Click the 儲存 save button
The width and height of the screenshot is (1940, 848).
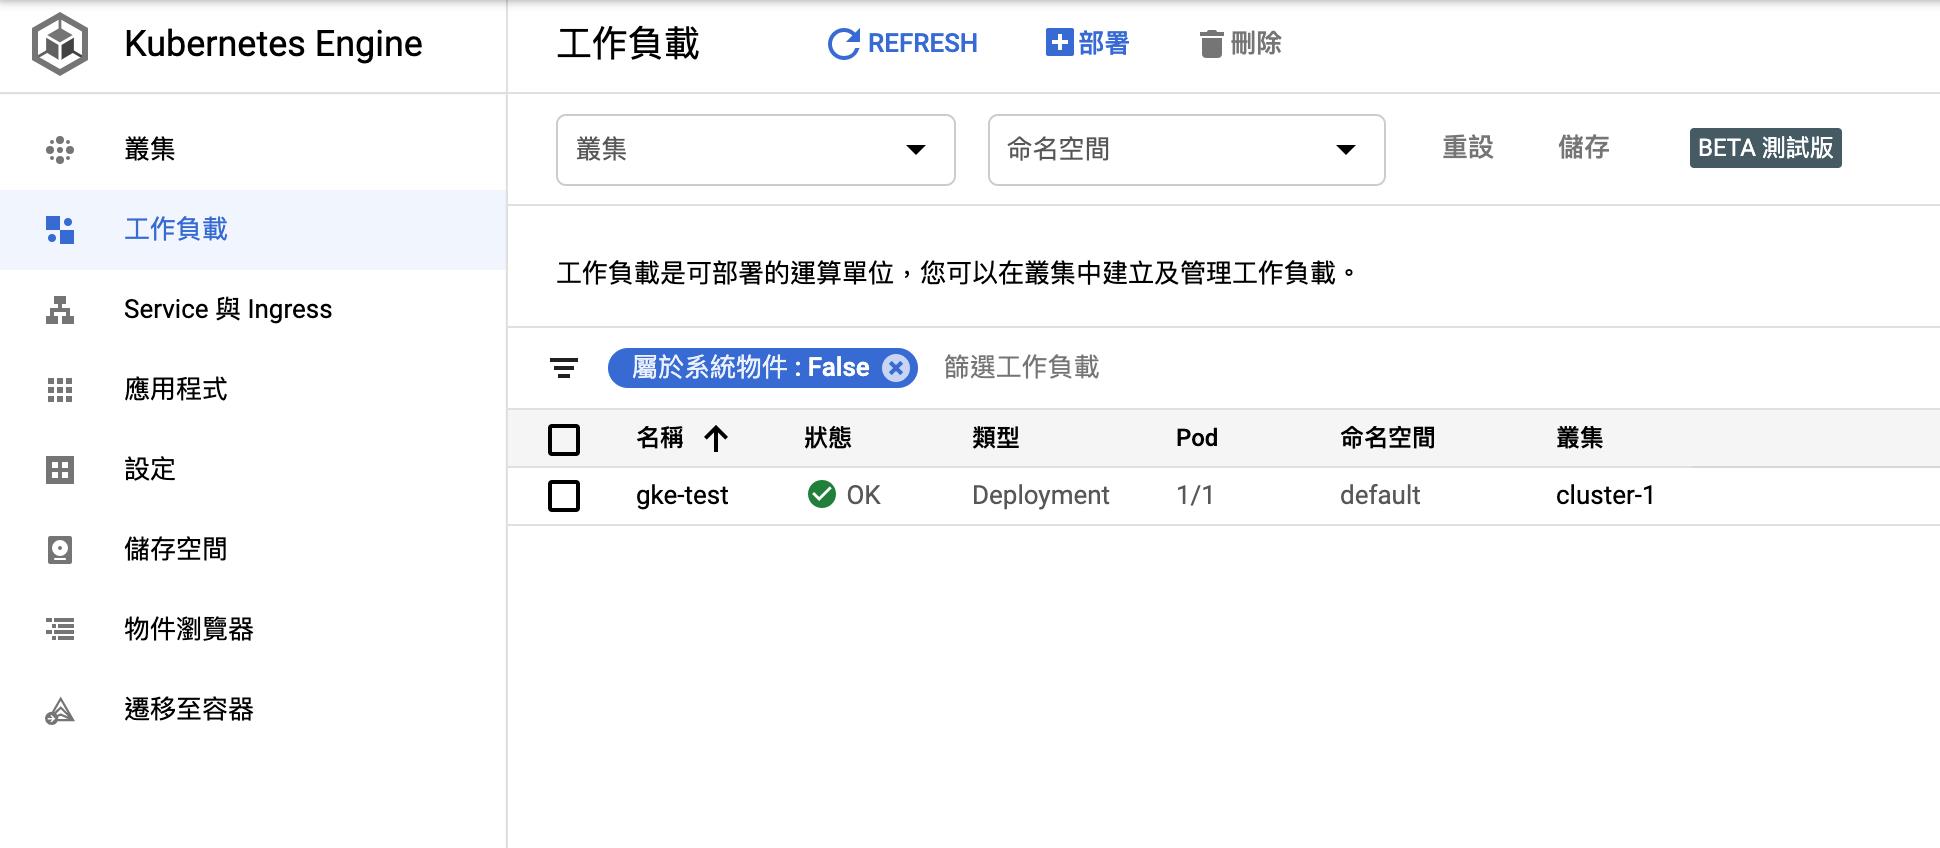click(1583, 148)
